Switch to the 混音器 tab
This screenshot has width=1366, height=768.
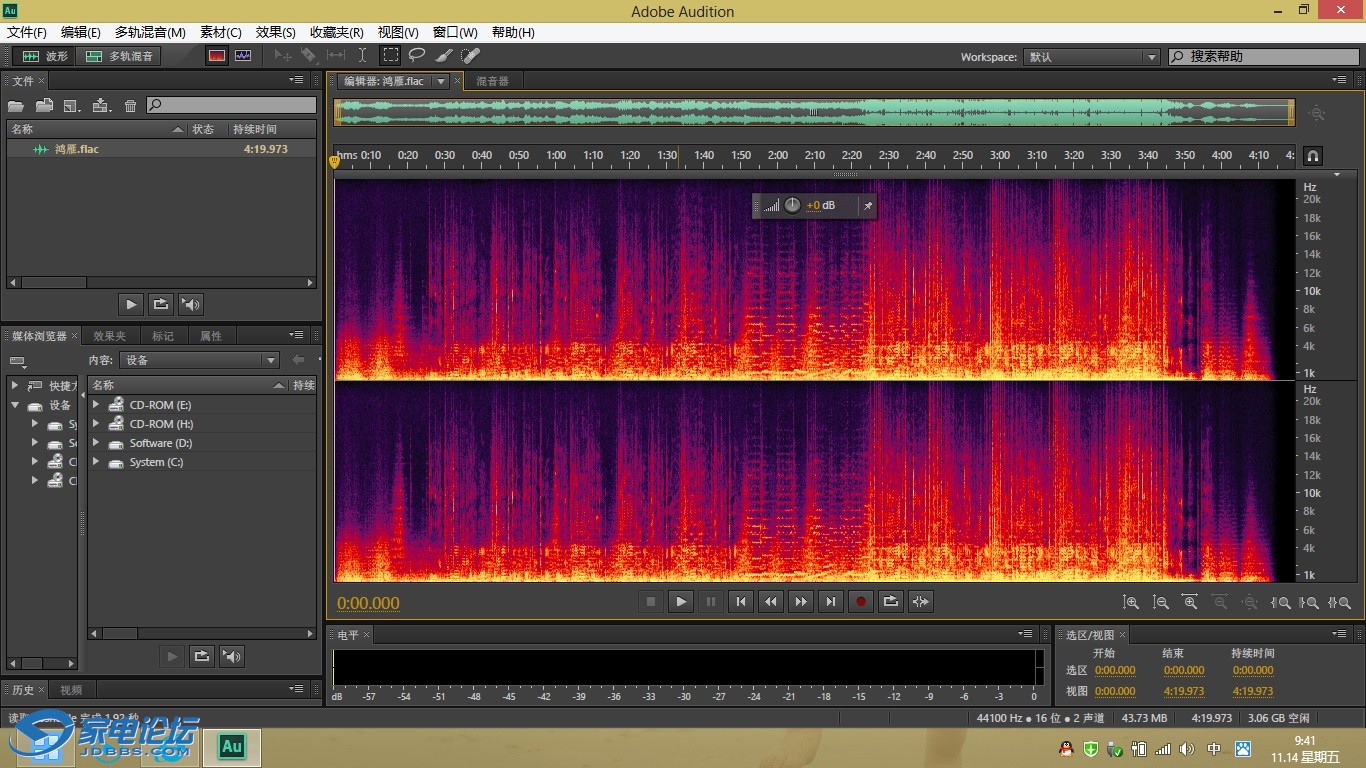pos(492,81)
